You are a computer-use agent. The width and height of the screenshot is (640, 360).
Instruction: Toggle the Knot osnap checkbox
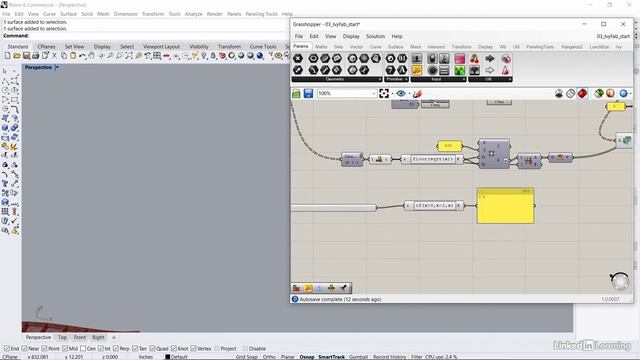click(x=174, y=349)
